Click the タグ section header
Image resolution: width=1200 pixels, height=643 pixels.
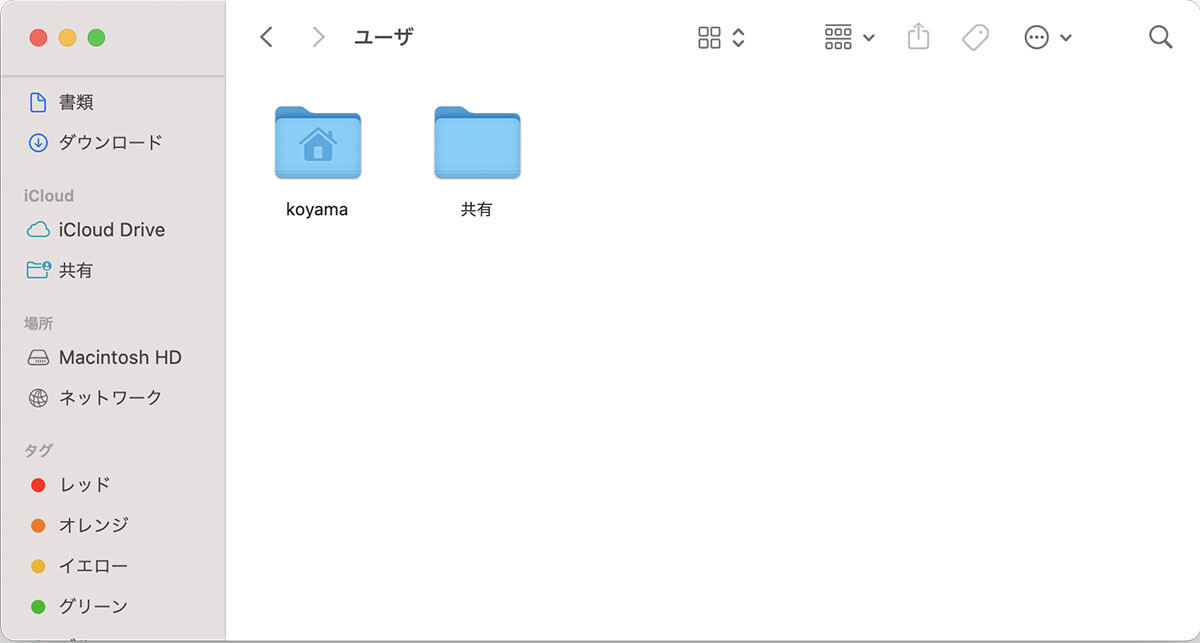tap(38, 450)
